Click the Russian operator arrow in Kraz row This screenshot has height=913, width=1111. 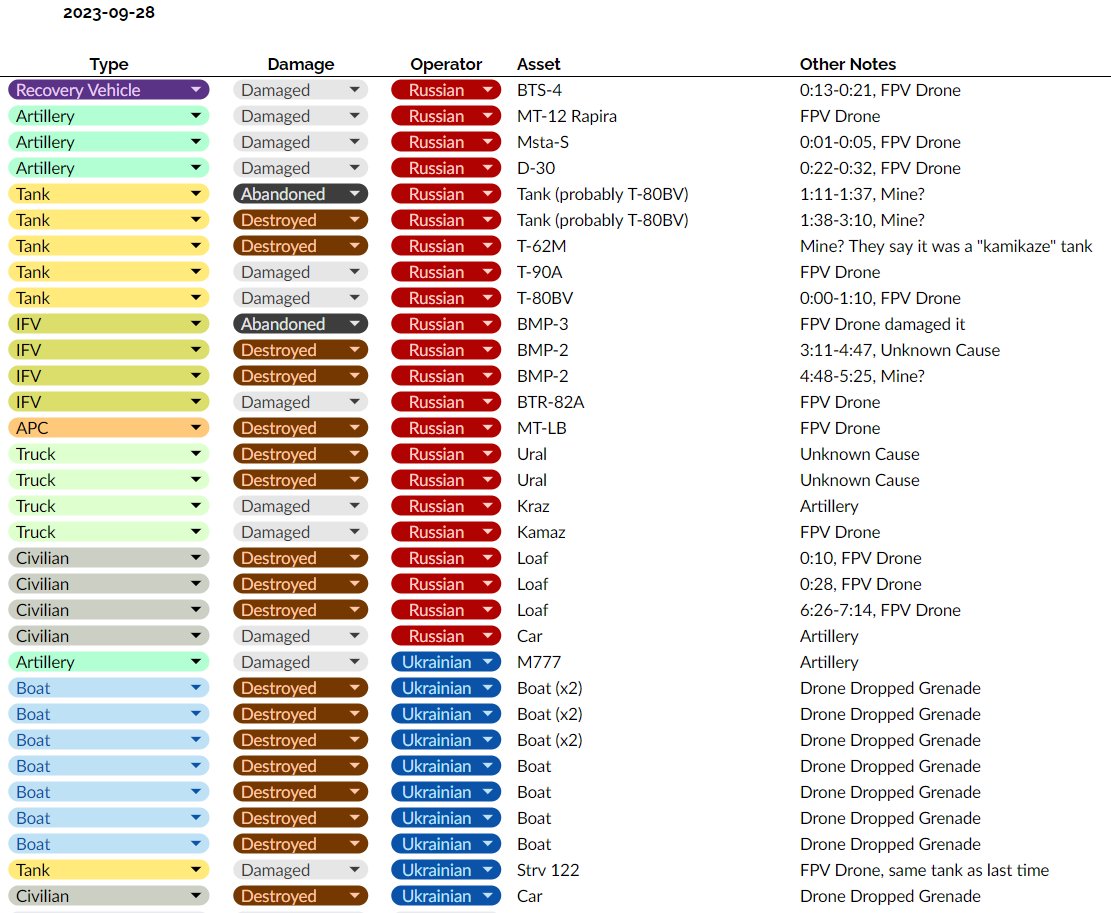487,506
